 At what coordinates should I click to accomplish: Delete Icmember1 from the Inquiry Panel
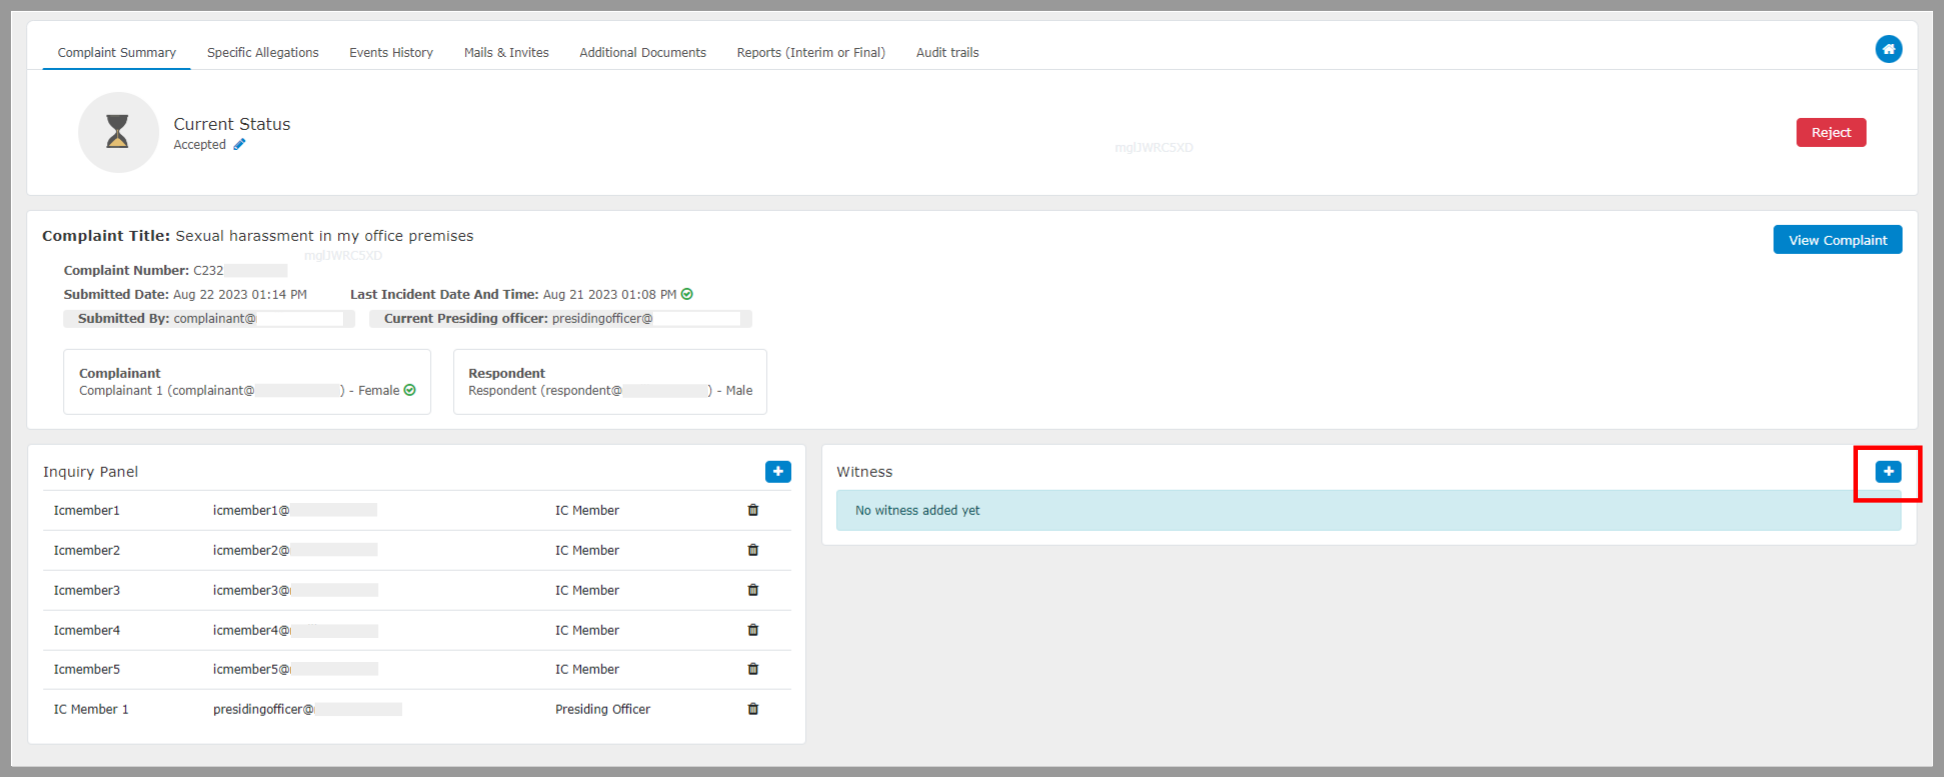click(x=753, y=510)
